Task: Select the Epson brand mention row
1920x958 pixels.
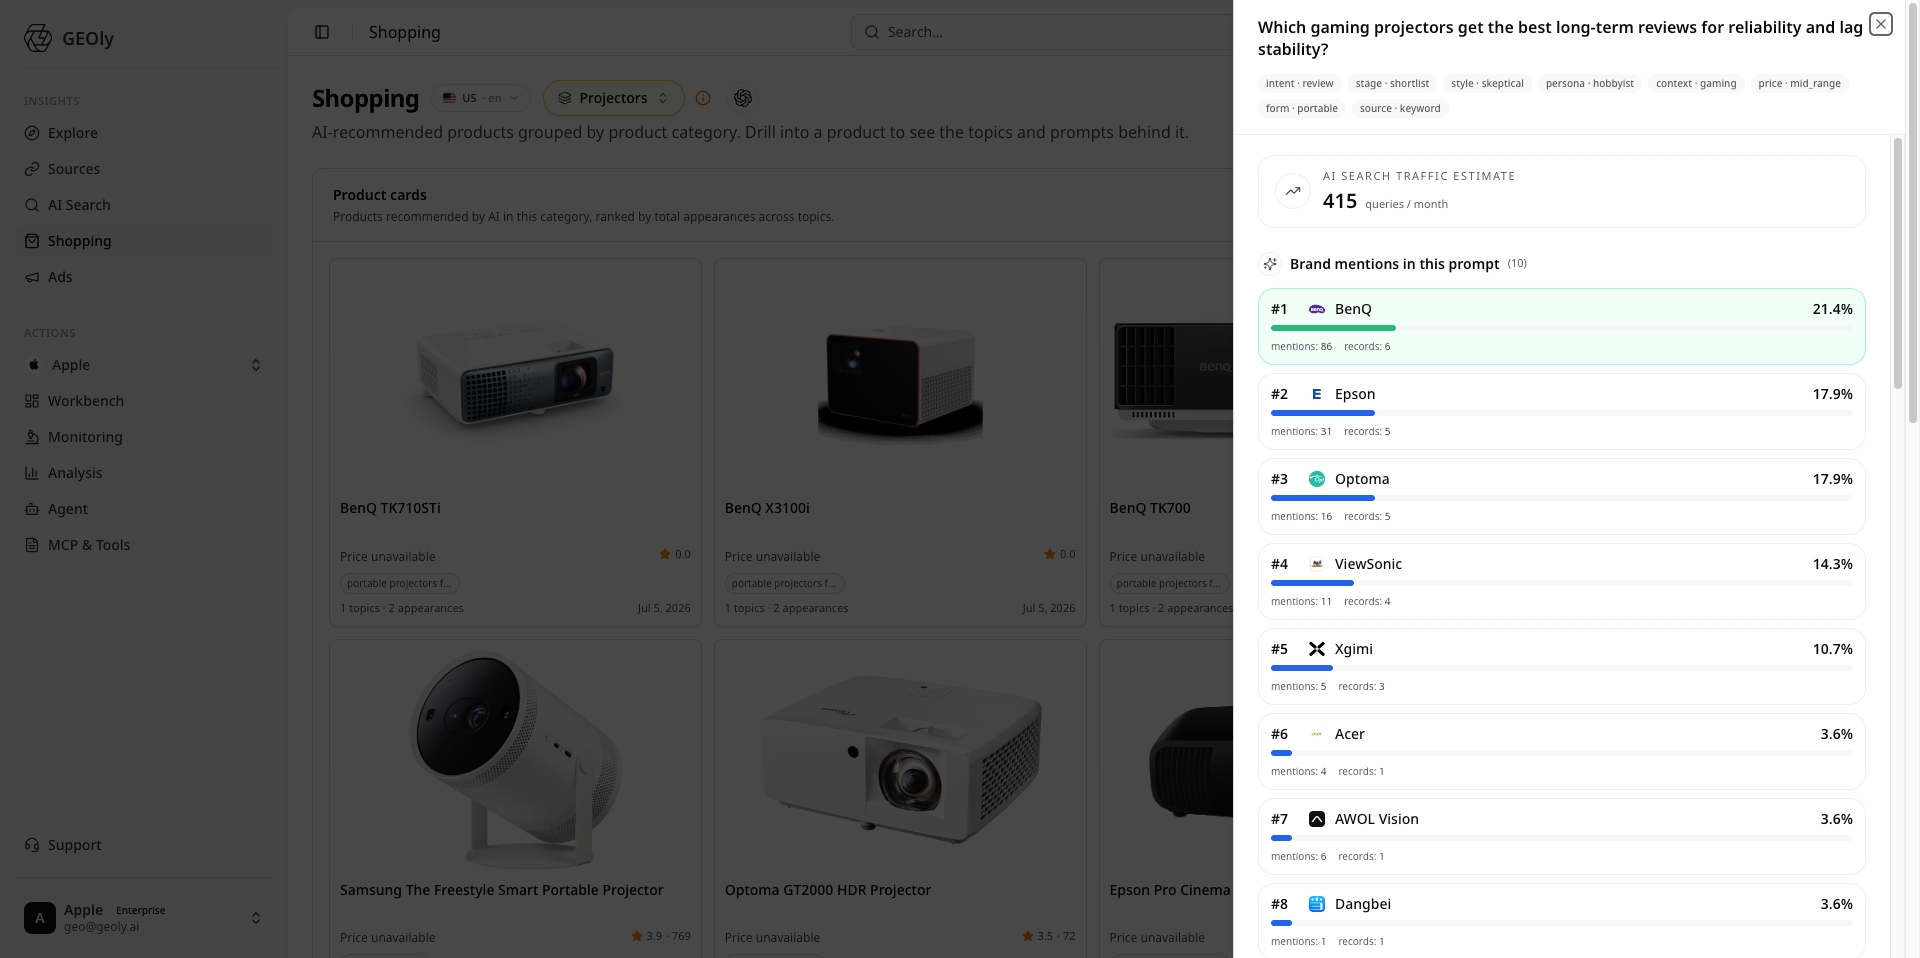Action: pyautogui.click(x=1561, y=412)
